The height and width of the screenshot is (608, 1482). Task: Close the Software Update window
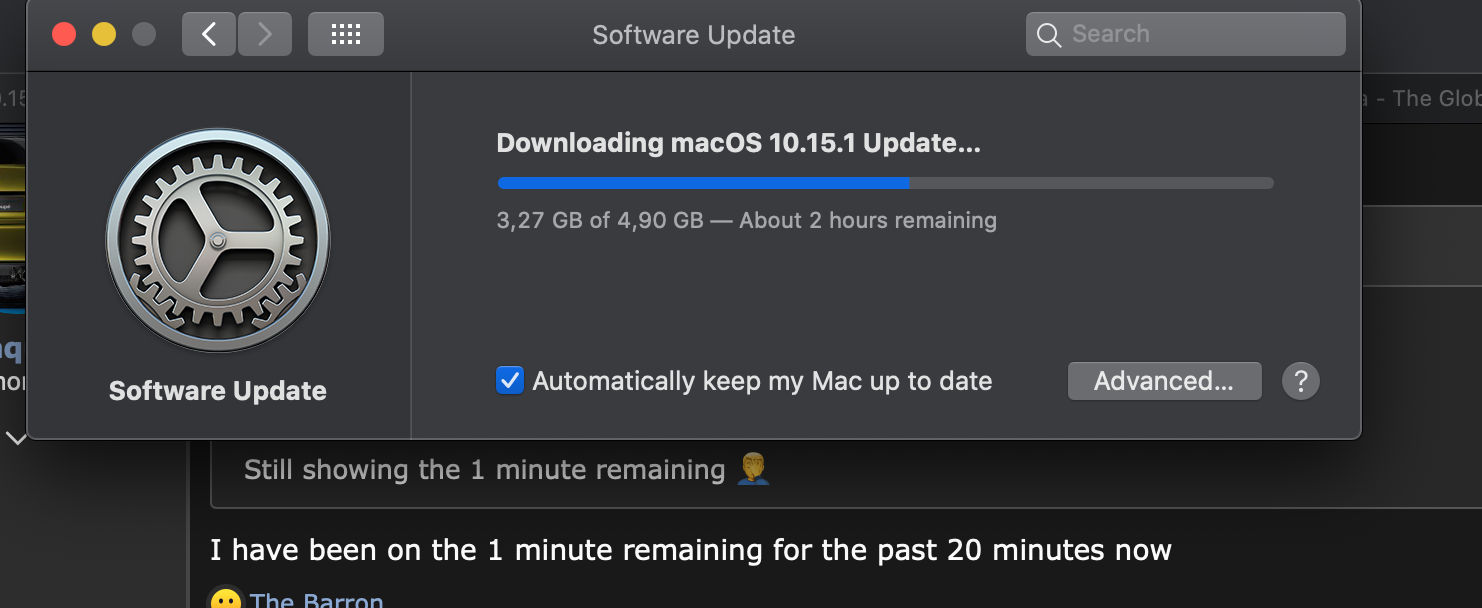[64, 35]
